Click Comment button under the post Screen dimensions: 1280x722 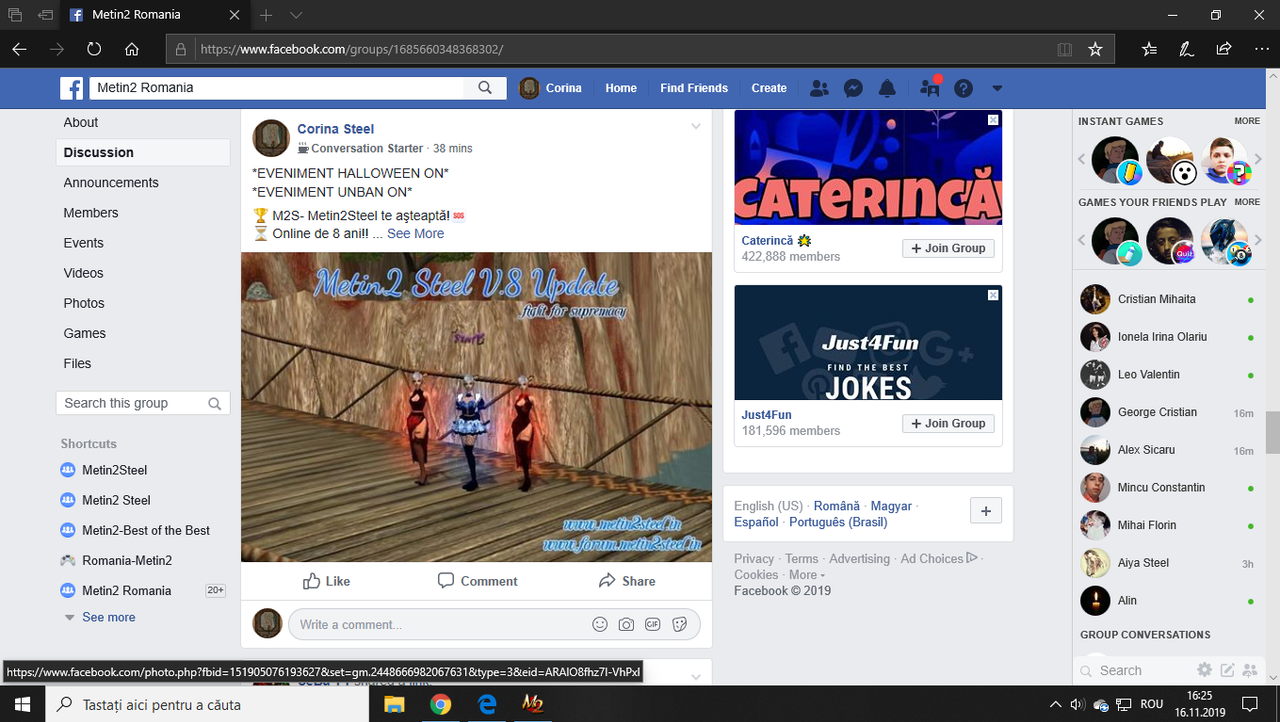coord(477,581)
